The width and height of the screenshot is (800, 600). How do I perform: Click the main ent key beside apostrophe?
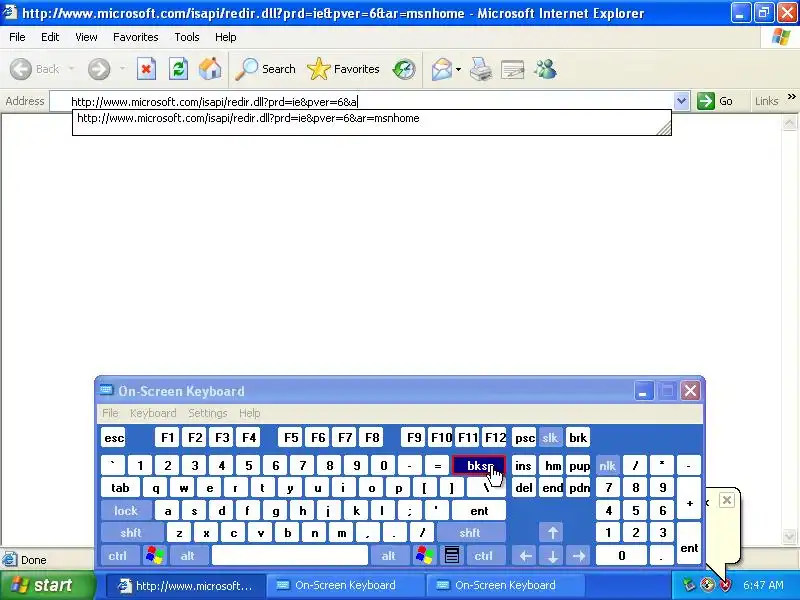pos(479,510)
